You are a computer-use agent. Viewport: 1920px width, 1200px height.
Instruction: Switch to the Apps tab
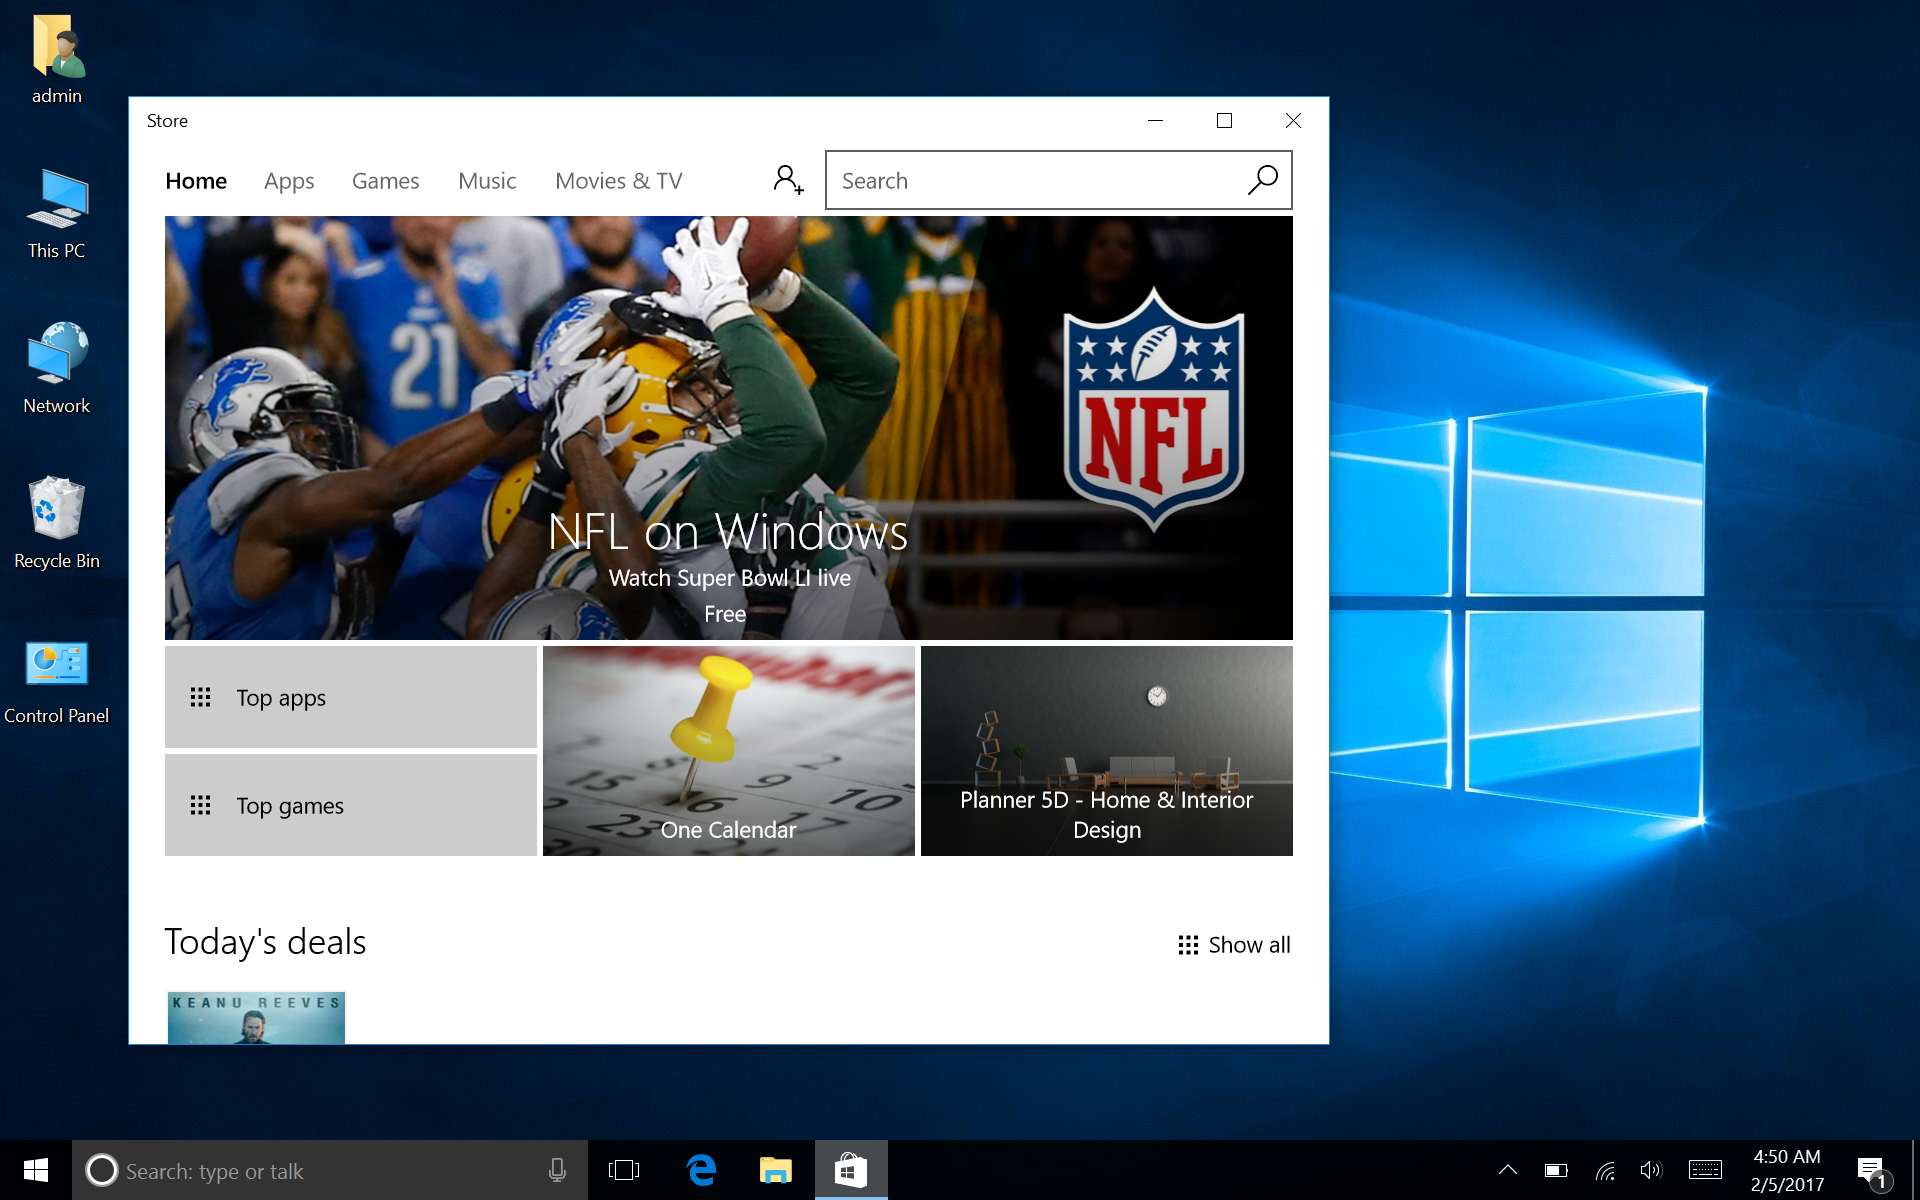pos(289,181)
